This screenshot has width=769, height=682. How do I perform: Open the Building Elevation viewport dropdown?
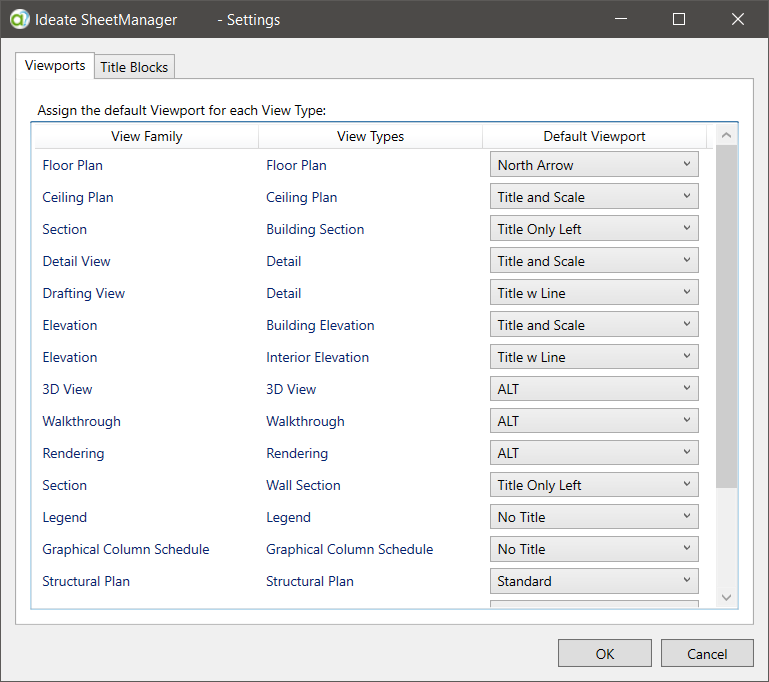pyautogui.click(x=594, y=325)
